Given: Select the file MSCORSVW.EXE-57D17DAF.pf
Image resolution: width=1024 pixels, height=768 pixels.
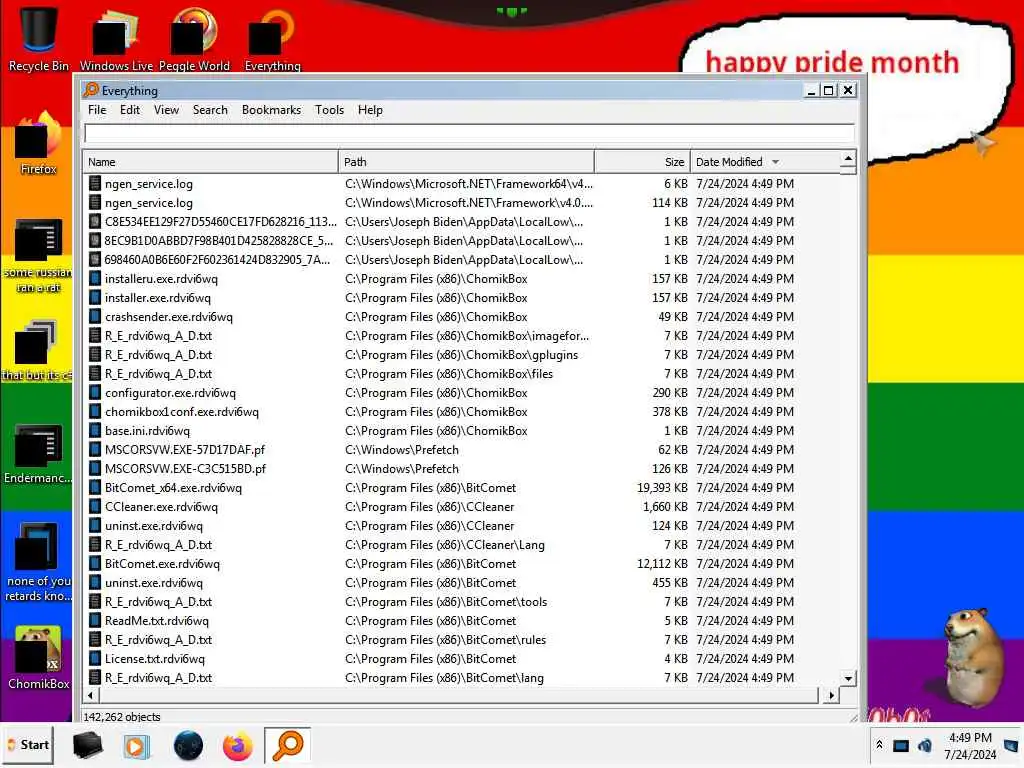Looking at the screenshot, I should 185,450.
